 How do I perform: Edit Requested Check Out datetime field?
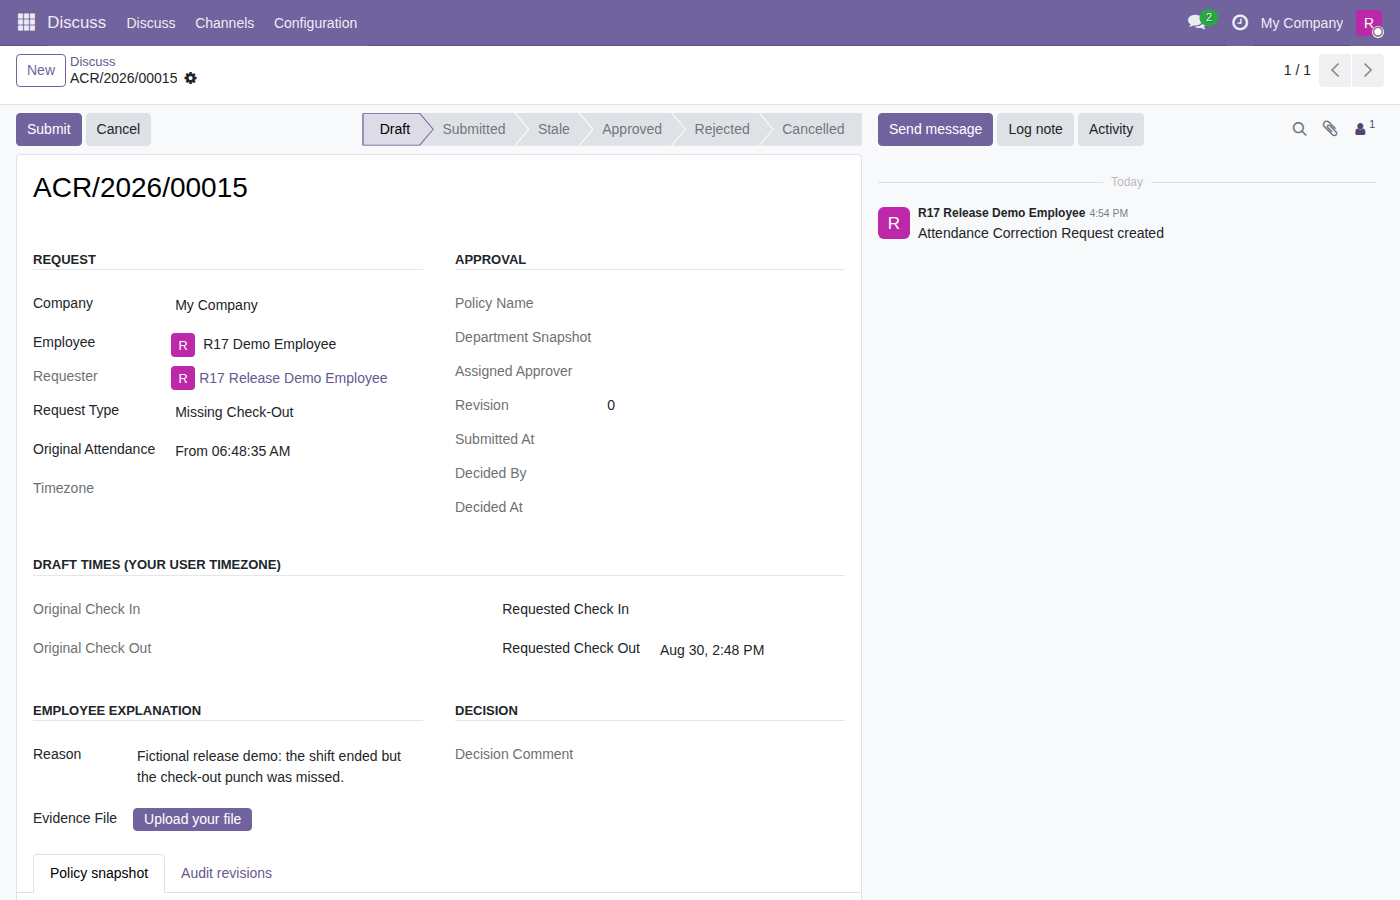[752, 650]
